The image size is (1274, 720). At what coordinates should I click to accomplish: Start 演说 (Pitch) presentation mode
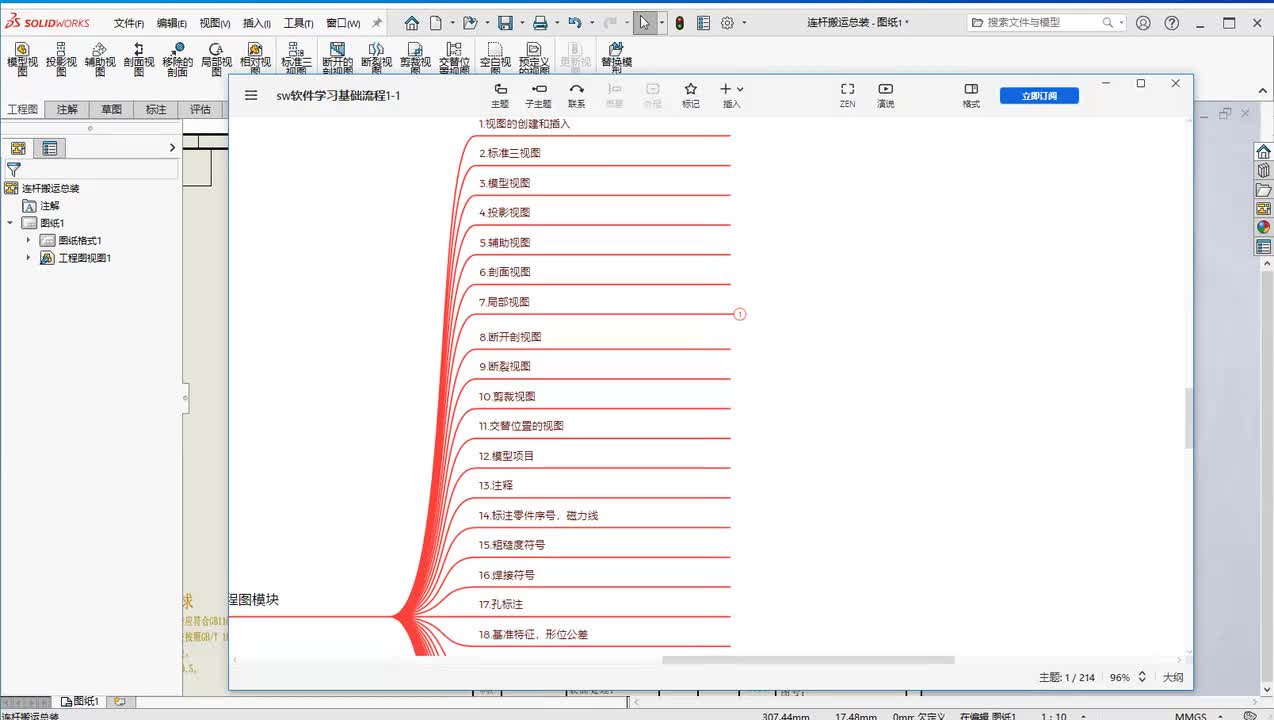[x=885, y=95]
